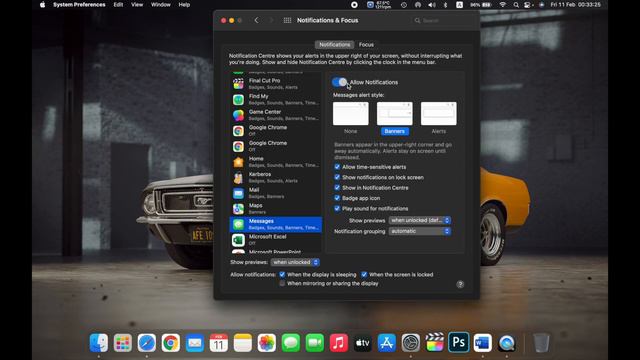Click the help question mark button
This screenshot has height=360, width=640.
tap(460, 284)
